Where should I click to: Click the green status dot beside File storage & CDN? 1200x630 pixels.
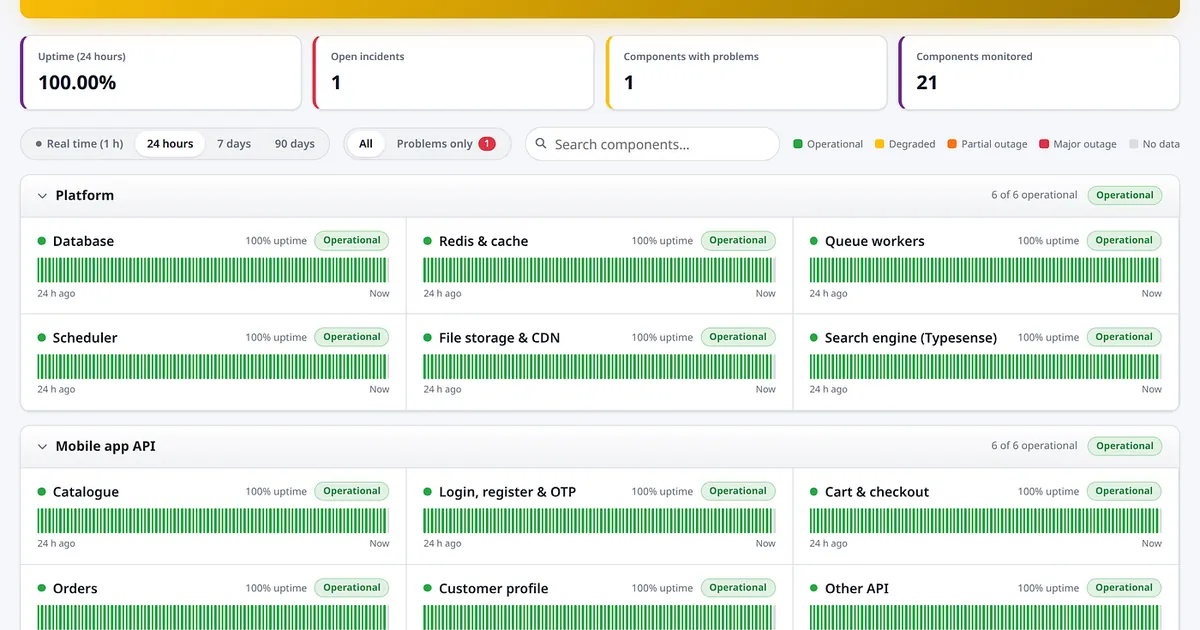pos(428,338)
